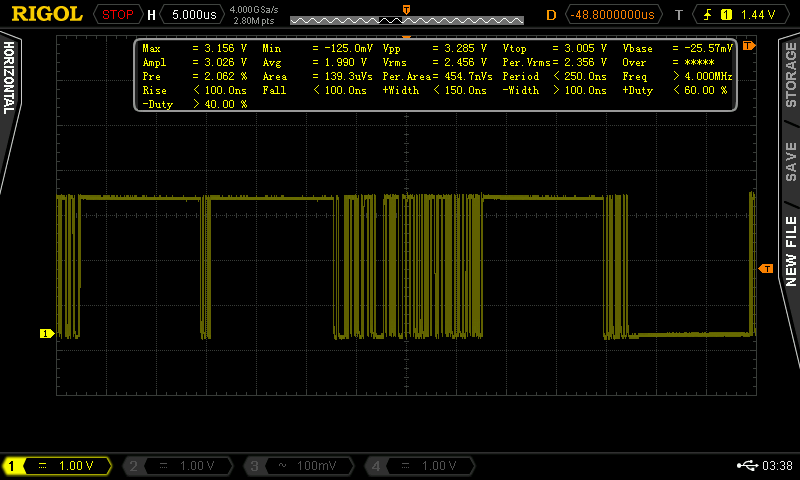Click the Vrms = 2.456 V measurement
The width and height of the screenshot is (800, 480).
point(435,62)
